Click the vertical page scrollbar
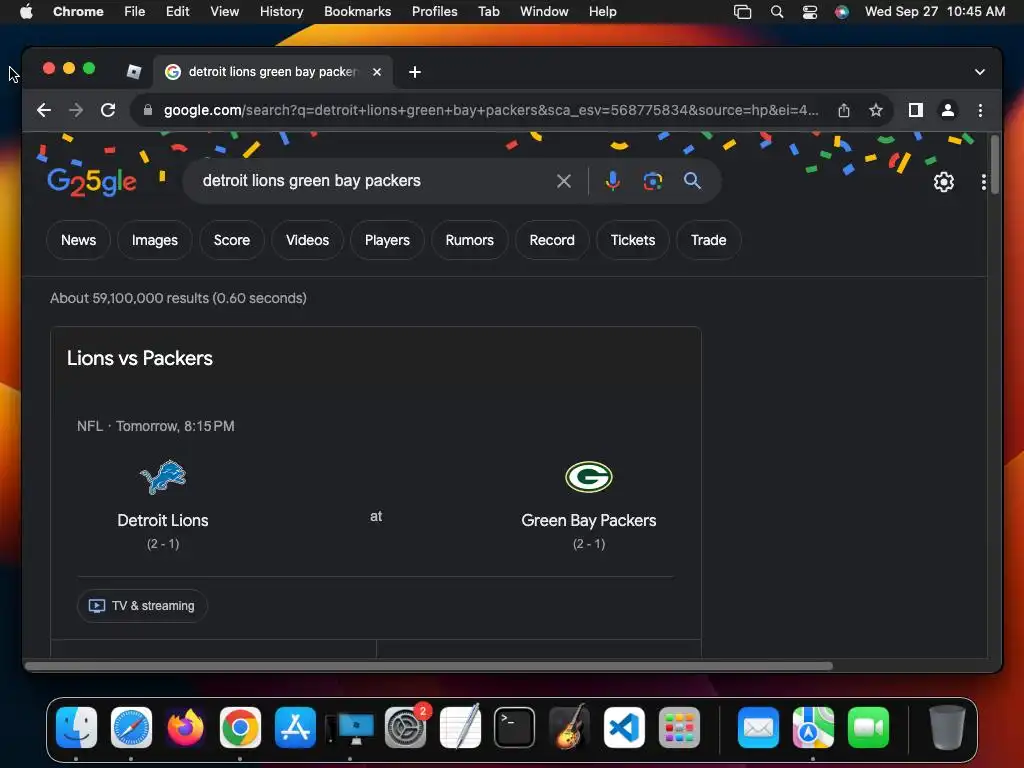The height and width of the screenshot is (768, 1024). point(995,165)
